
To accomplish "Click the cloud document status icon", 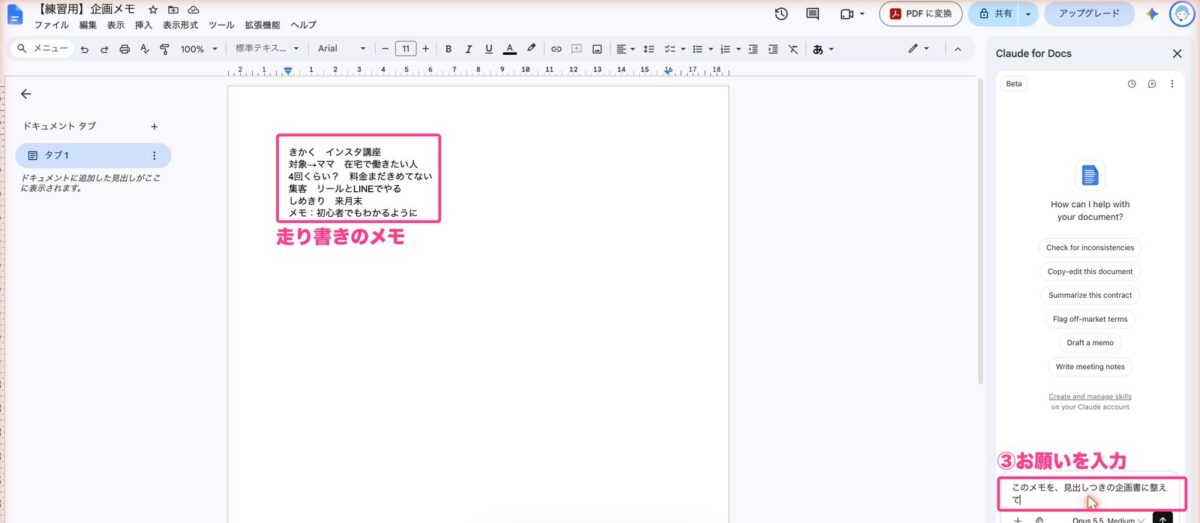I will point(193,9).
